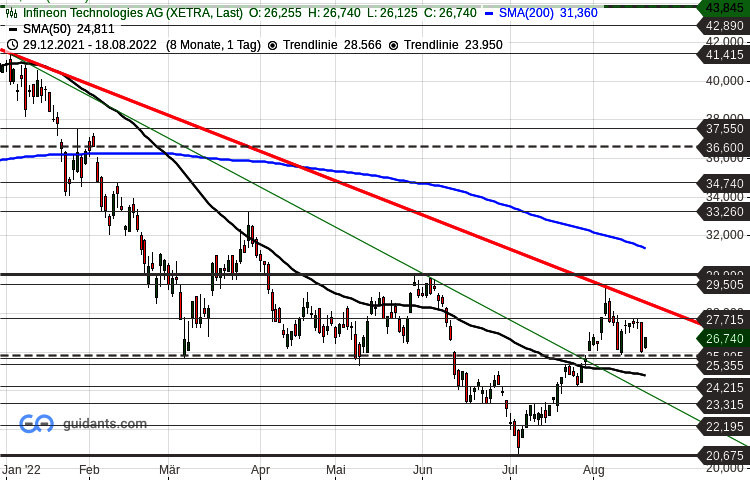Click the Apr time axis label

tap(260, 470)
